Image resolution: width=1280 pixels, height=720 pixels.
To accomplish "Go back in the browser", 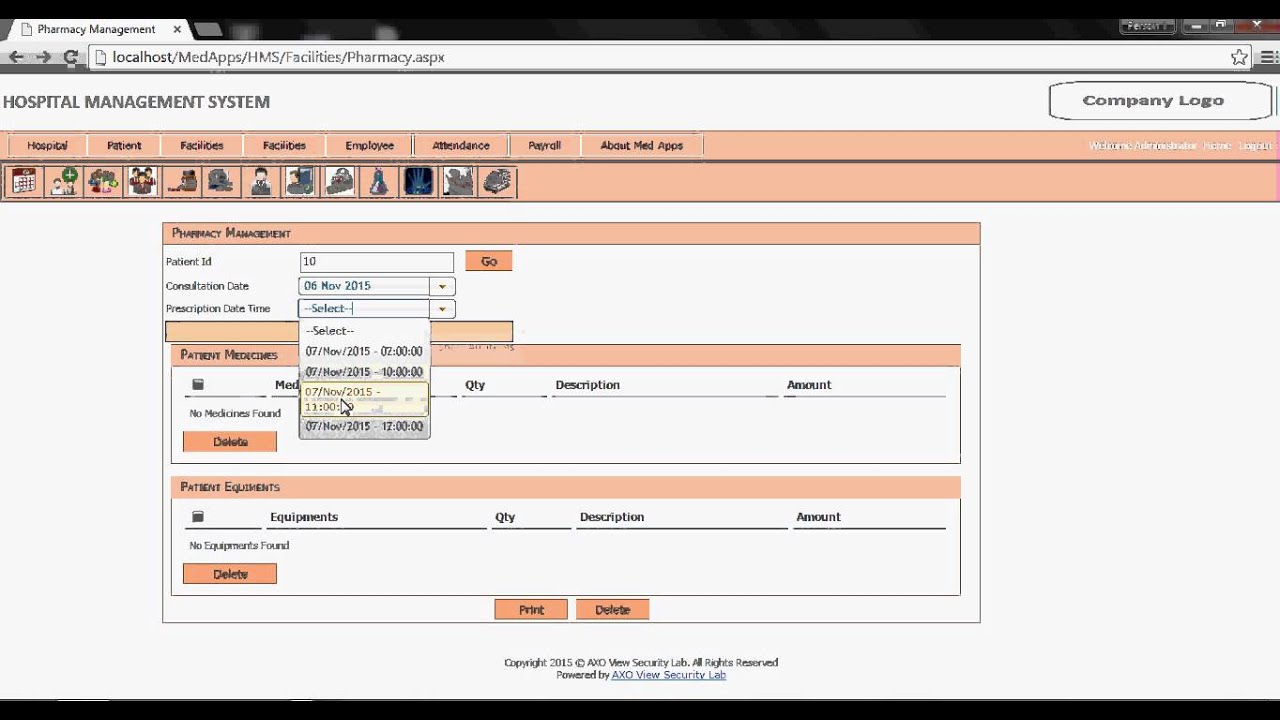I will coord(16,57).
